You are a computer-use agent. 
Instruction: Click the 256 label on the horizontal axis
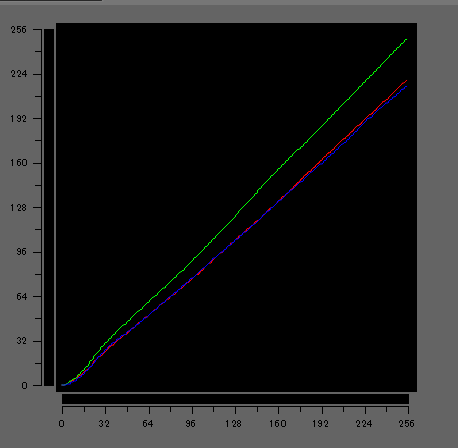pos(406,424)
